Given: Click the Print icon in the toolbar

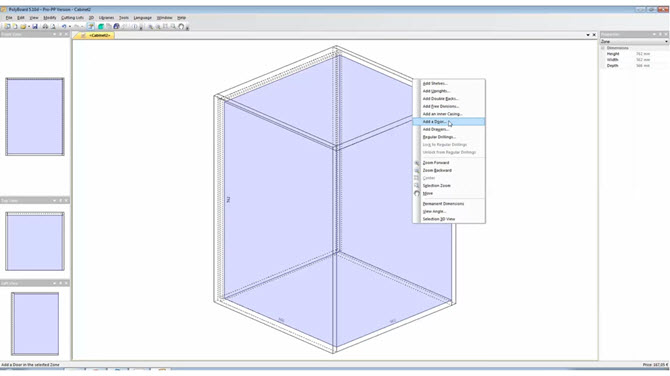Looking at the screenshot, I should point(45,26).
